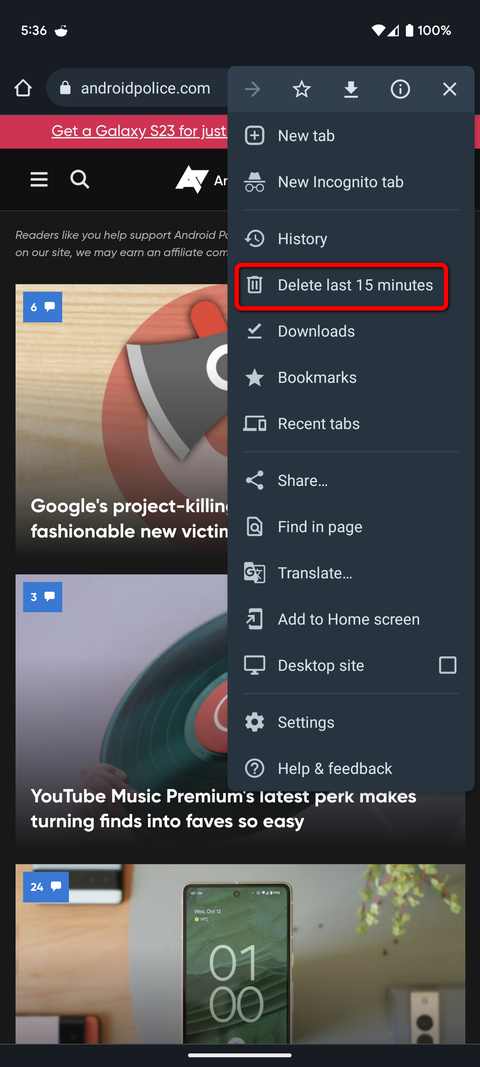Open 3 comments badge on second article
This screenshot has height=1067, width=480.
pyautogui.click(x=42, y=597)
